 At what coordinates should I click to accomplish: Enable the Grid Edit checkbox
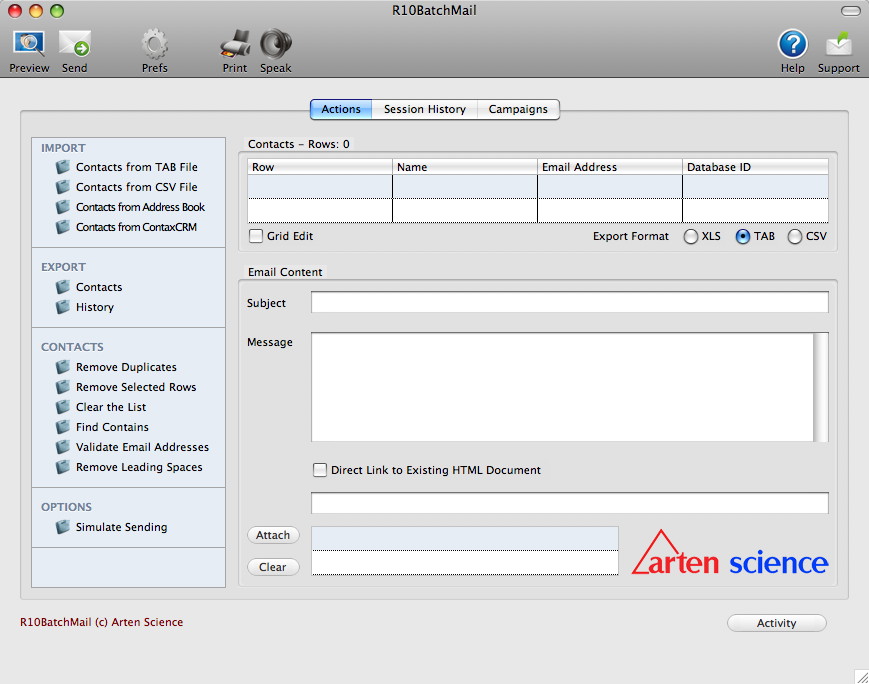255,236
